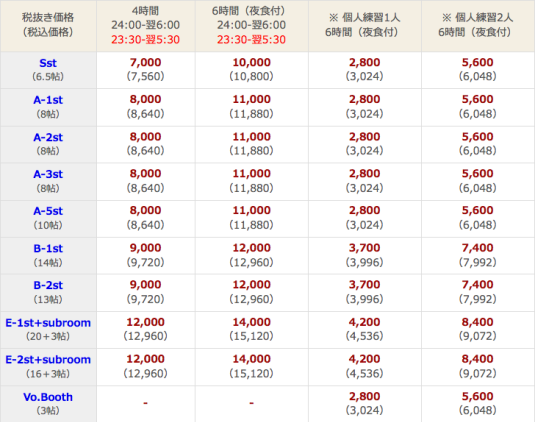Open the A-3st studio link
The image size is (535, 422).
pos(48,174)
